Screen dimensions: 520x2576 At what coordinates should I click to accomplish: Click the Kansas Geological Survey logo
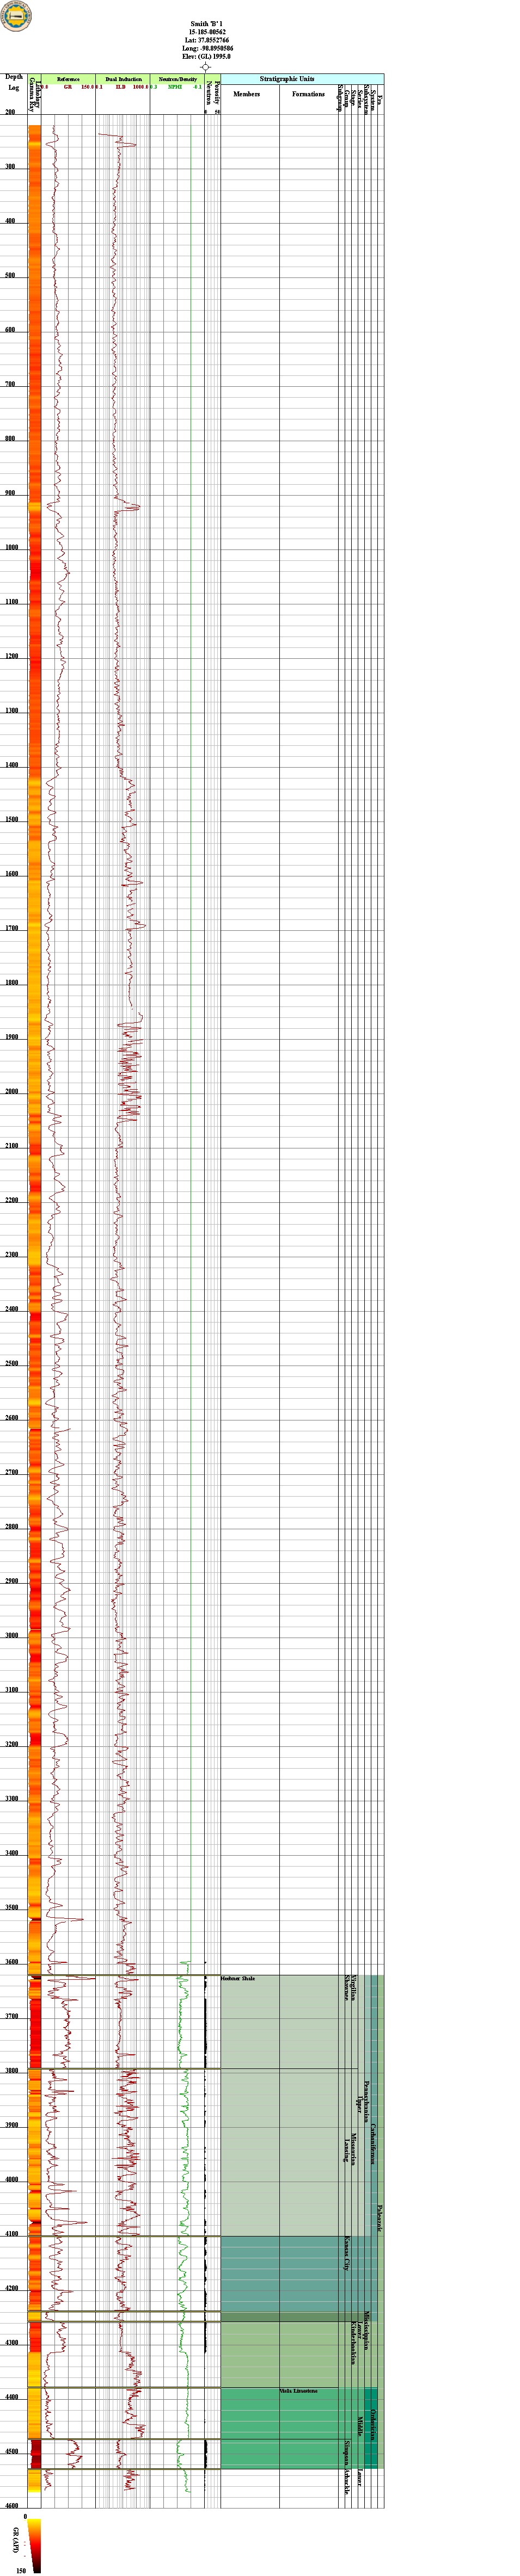[16, 16]
